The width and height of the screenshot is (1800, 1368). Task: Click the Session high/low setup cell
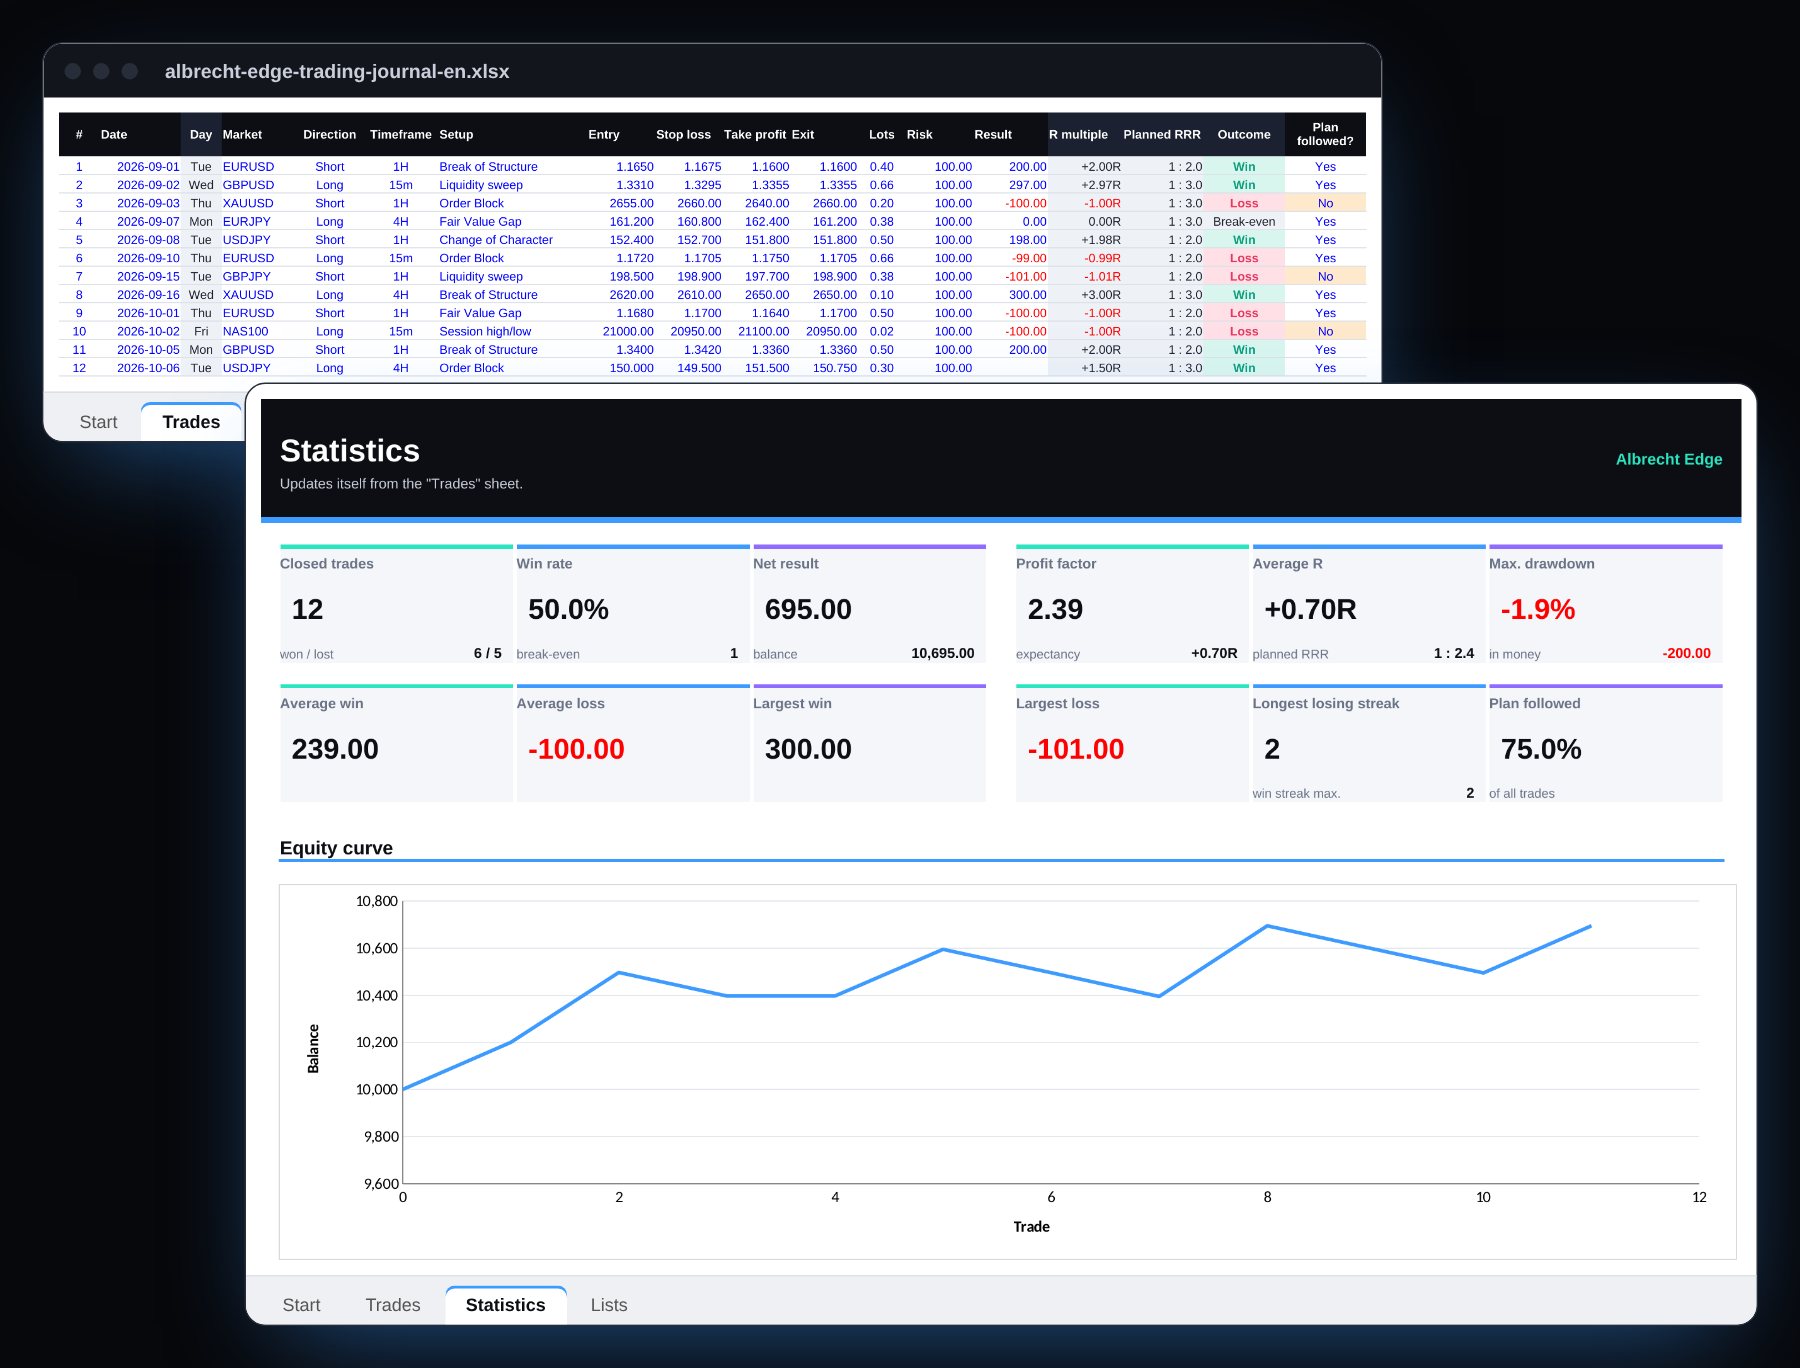coord(485,331)
